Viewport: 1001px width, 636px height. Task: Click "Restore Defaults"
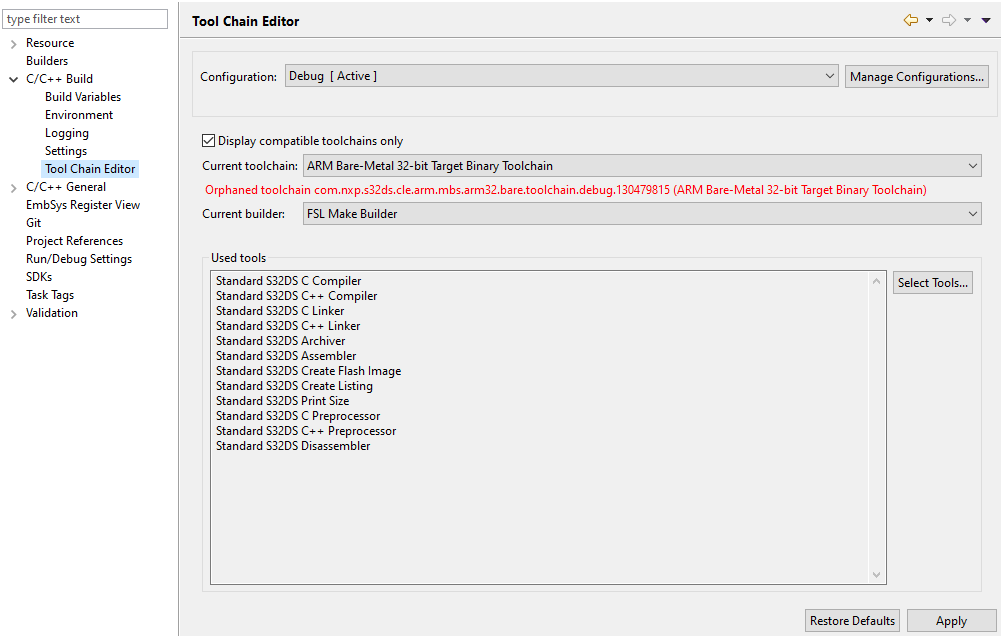click(851, 620)
